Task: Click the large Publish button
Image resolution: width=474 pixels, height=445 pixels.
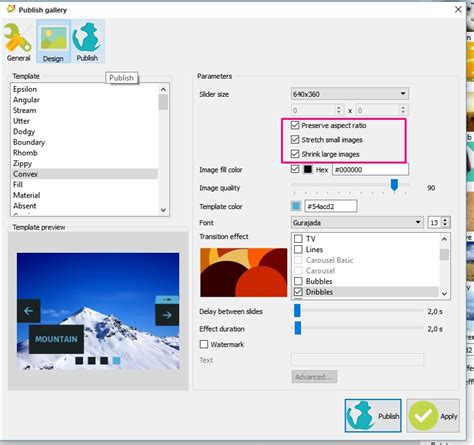Action: click(373, 416)
